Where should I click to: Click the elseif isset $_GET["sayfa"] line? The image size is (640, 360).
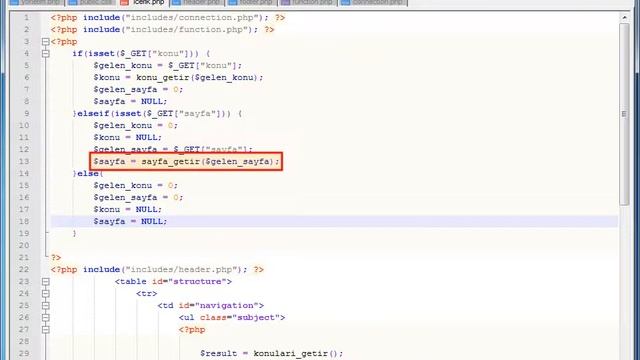(157, 113)
